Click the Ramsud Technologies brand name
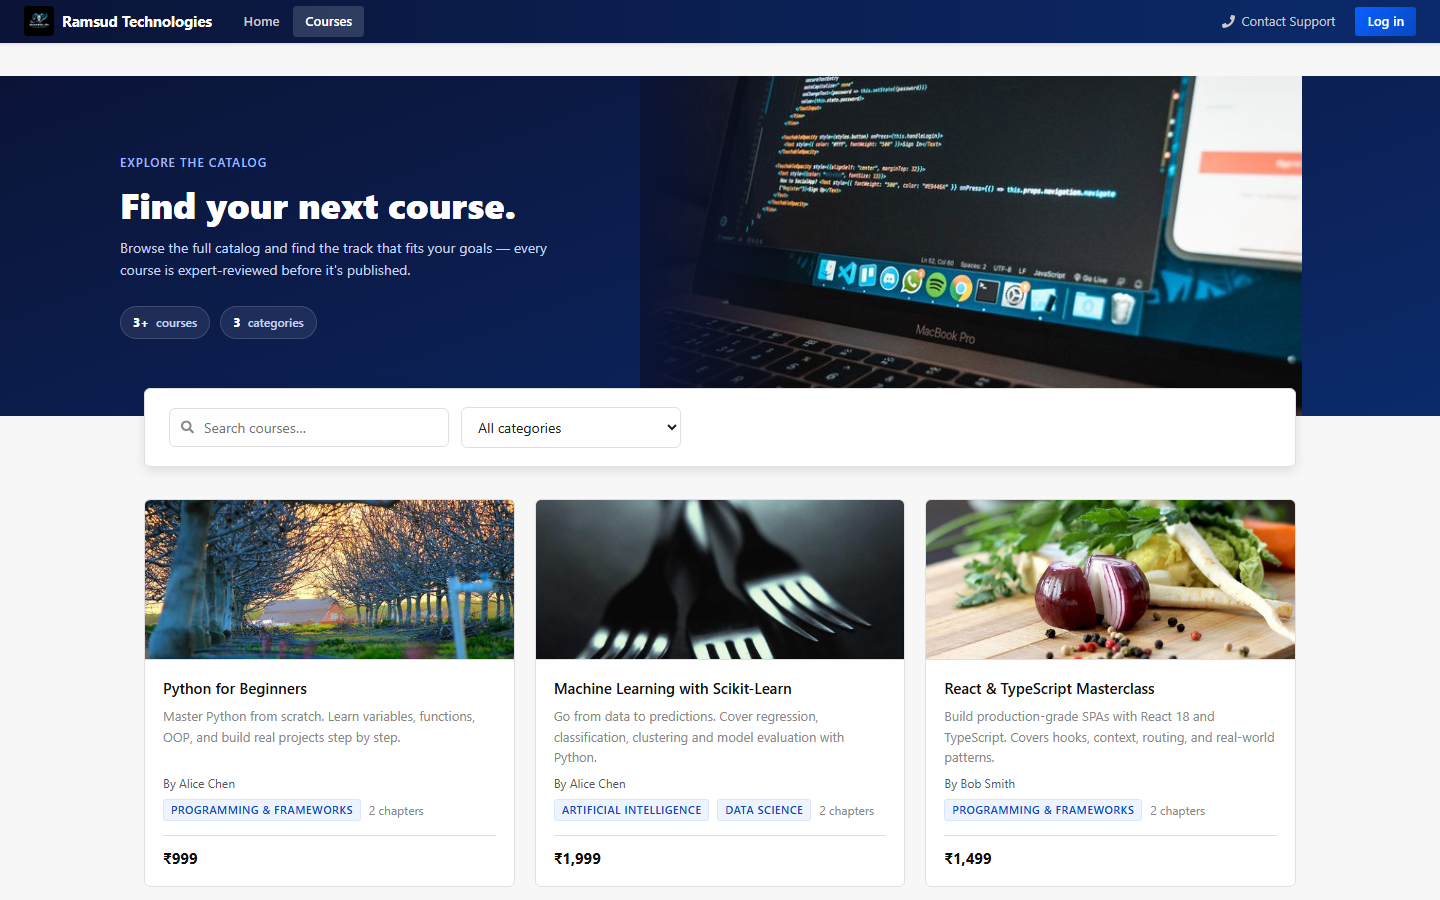Image resolution: width=1440 pixels, height=900 pixels. click(x=137, y=21)
